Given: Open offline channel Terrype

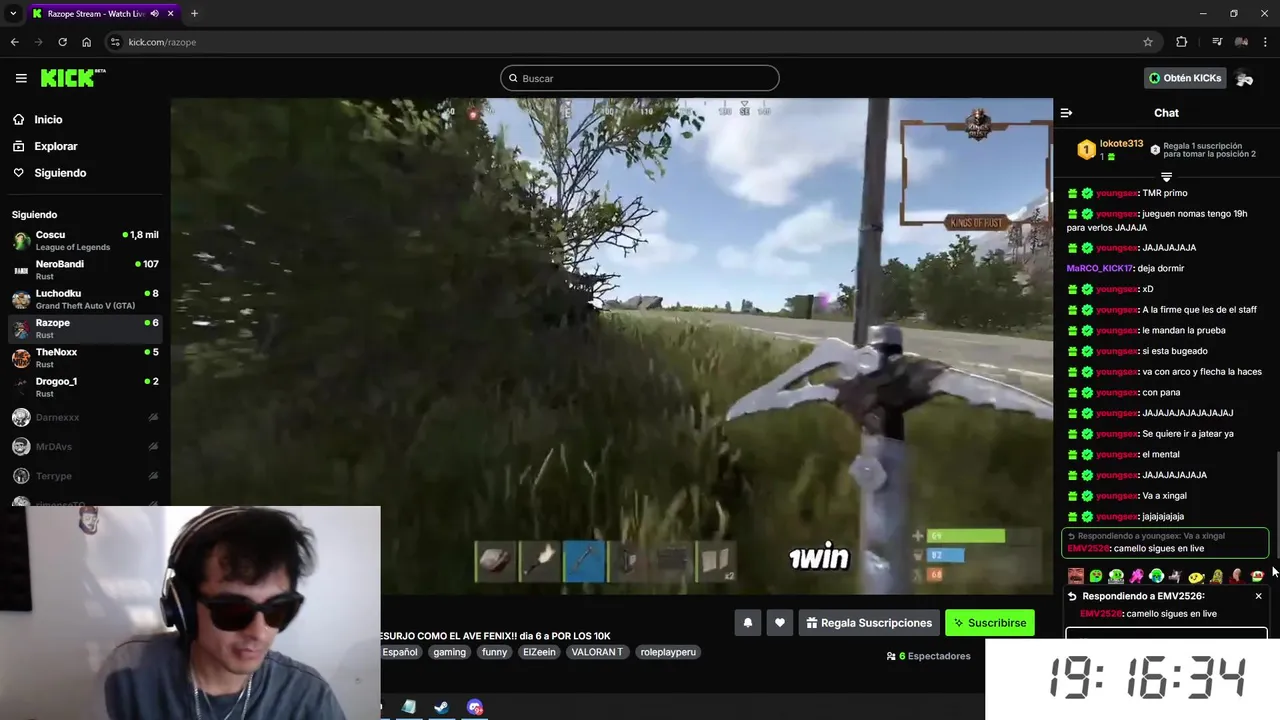Looking at the screenshot, I should pyautogui.click(x=85, y=476).
